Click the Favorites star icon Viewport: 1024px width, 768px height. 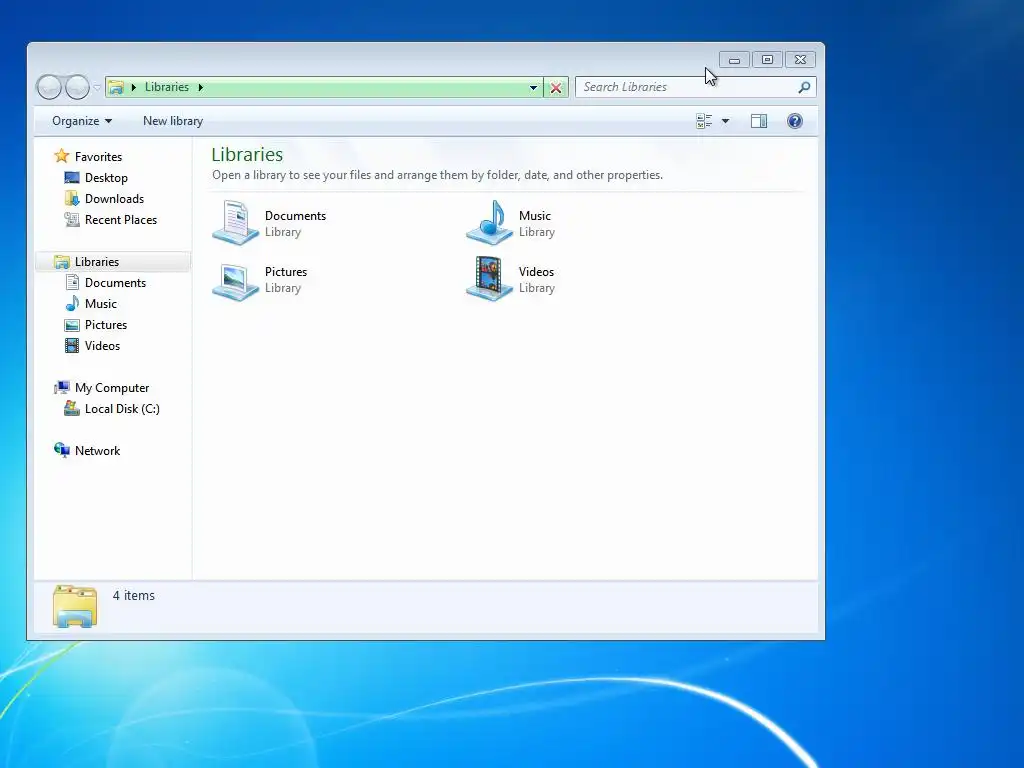(x=61, y=156)
